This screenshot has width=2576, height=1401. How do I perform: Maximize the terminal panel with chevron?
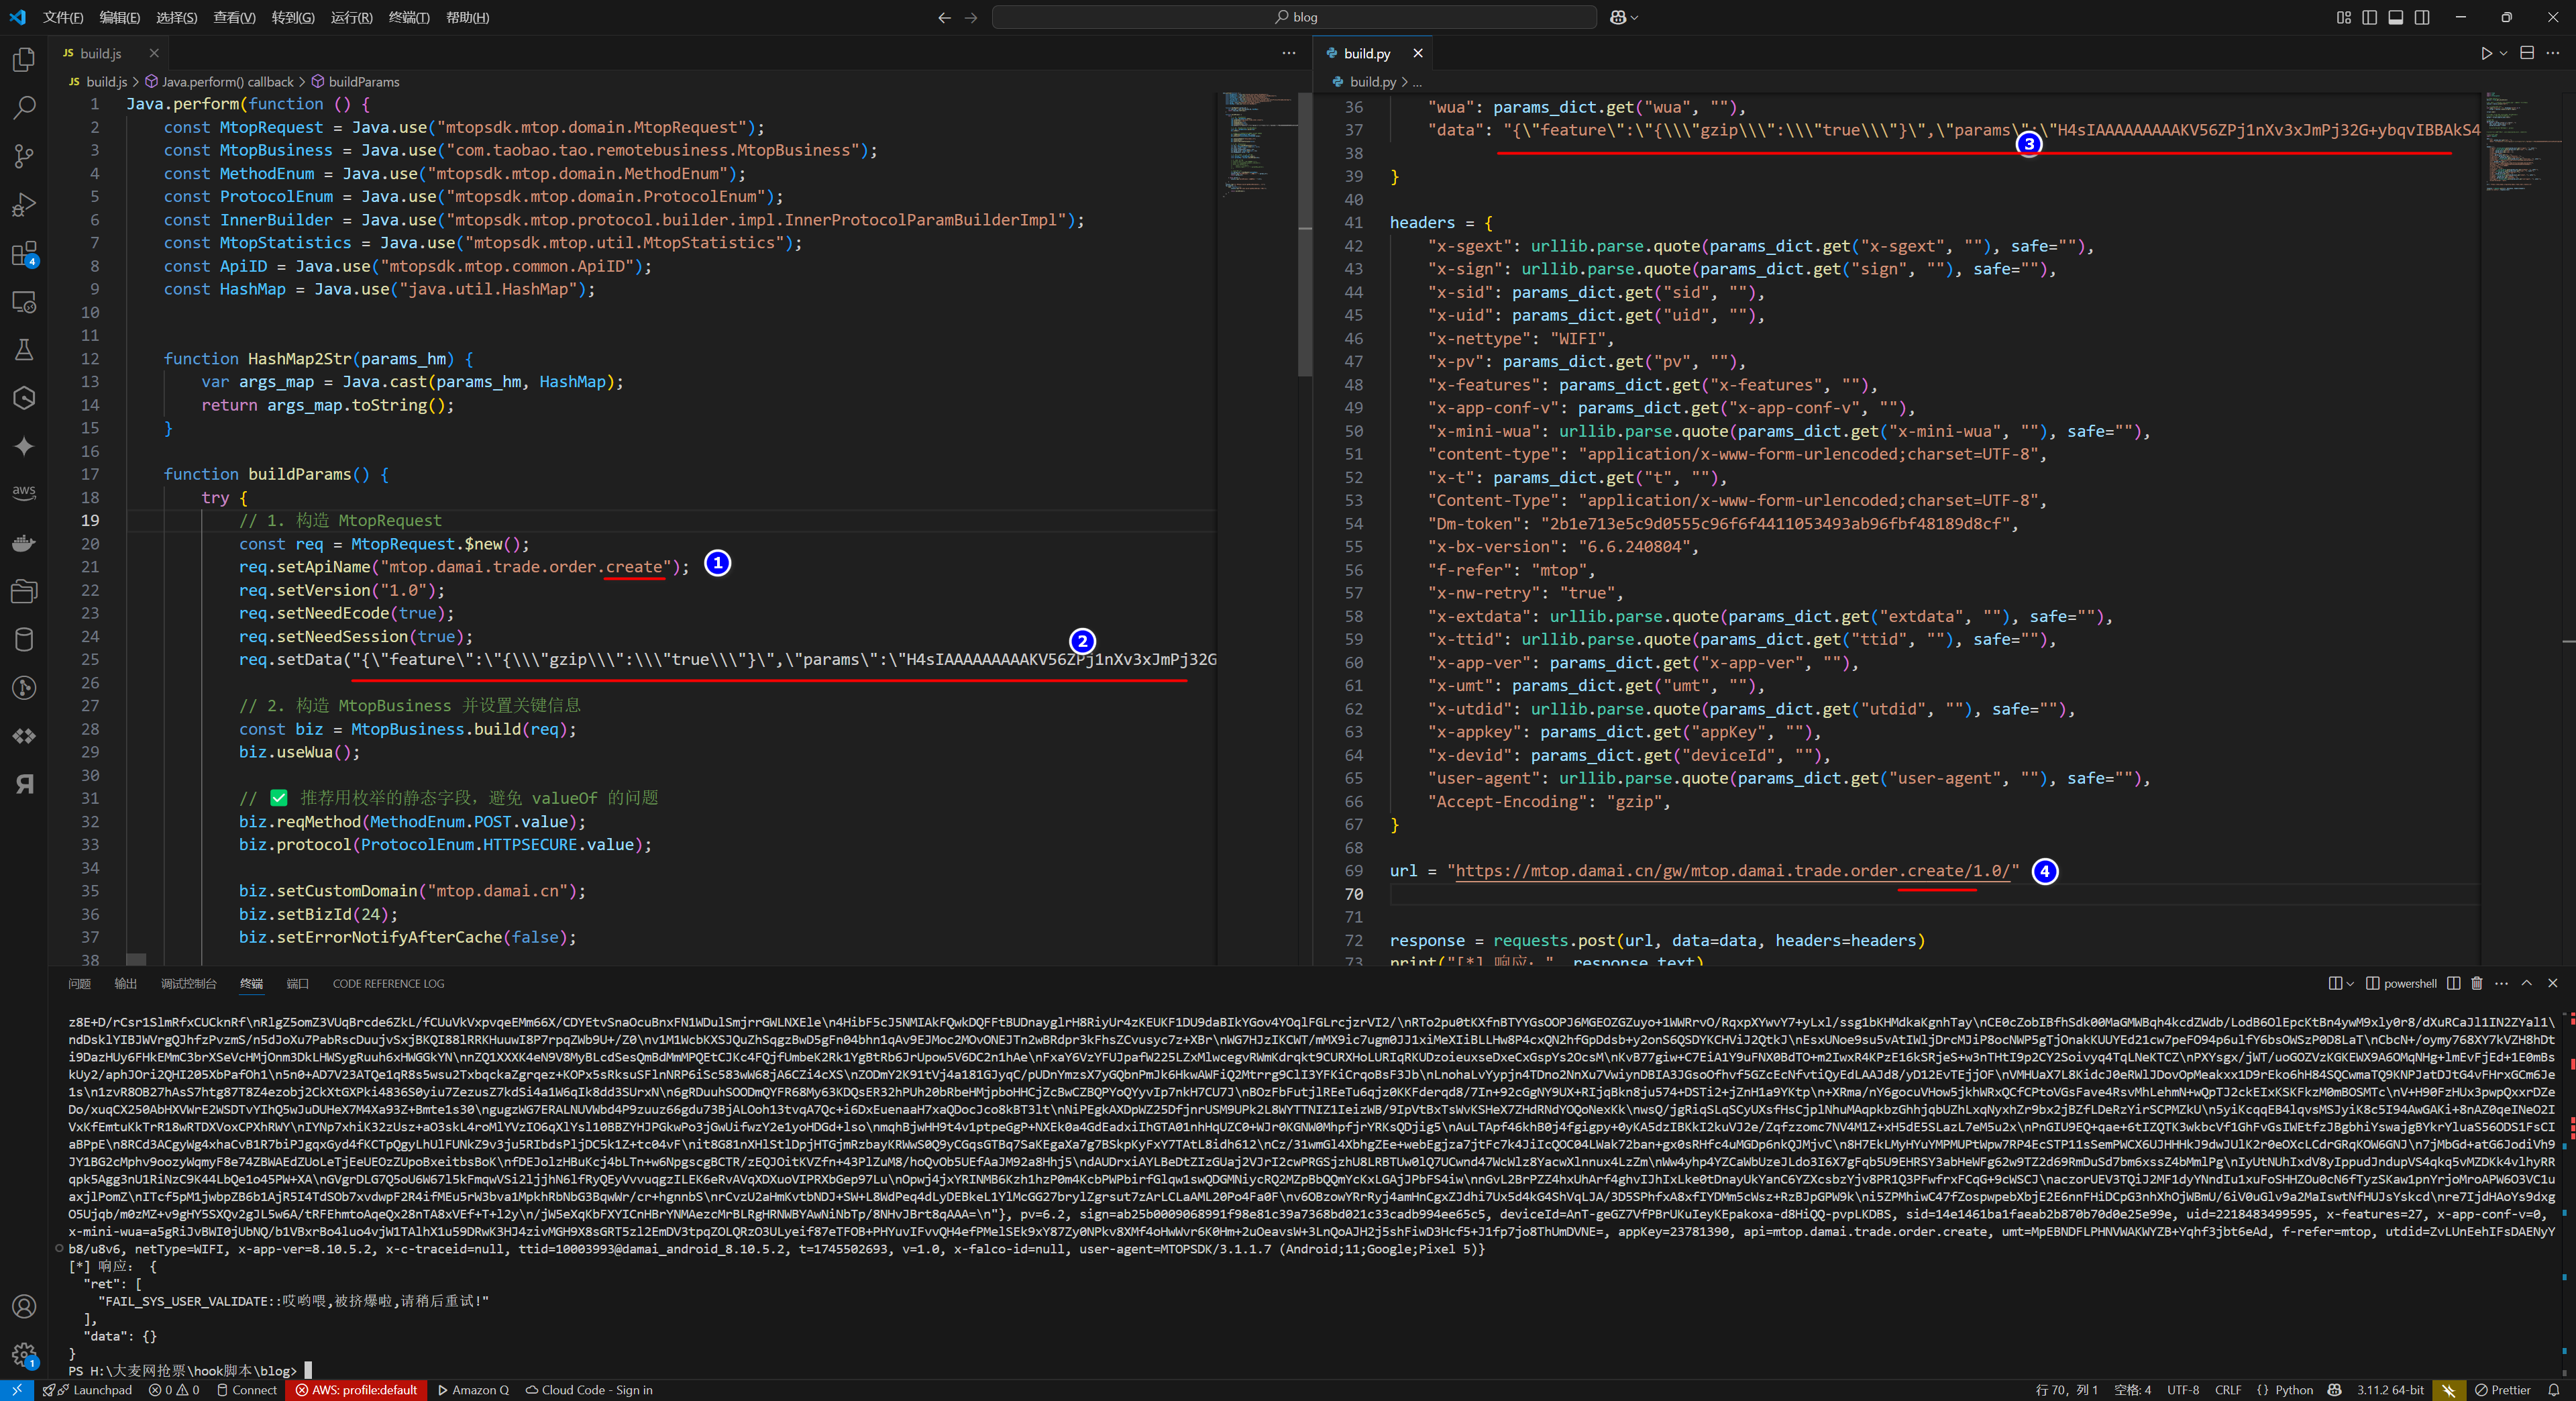pyautogui.click(x=2526, y=983)
